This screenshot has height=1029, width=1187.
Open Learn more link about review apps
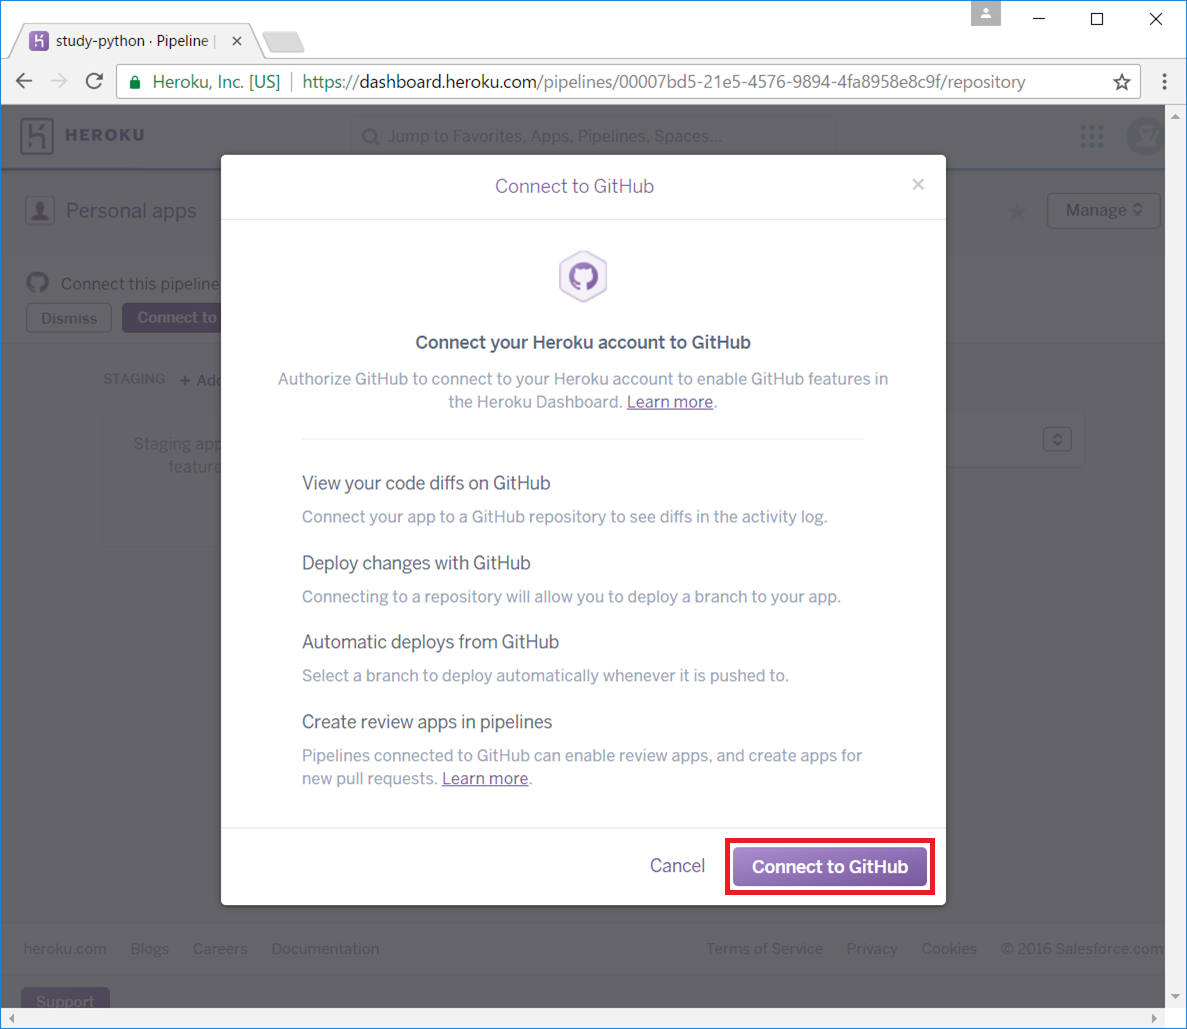485,779
